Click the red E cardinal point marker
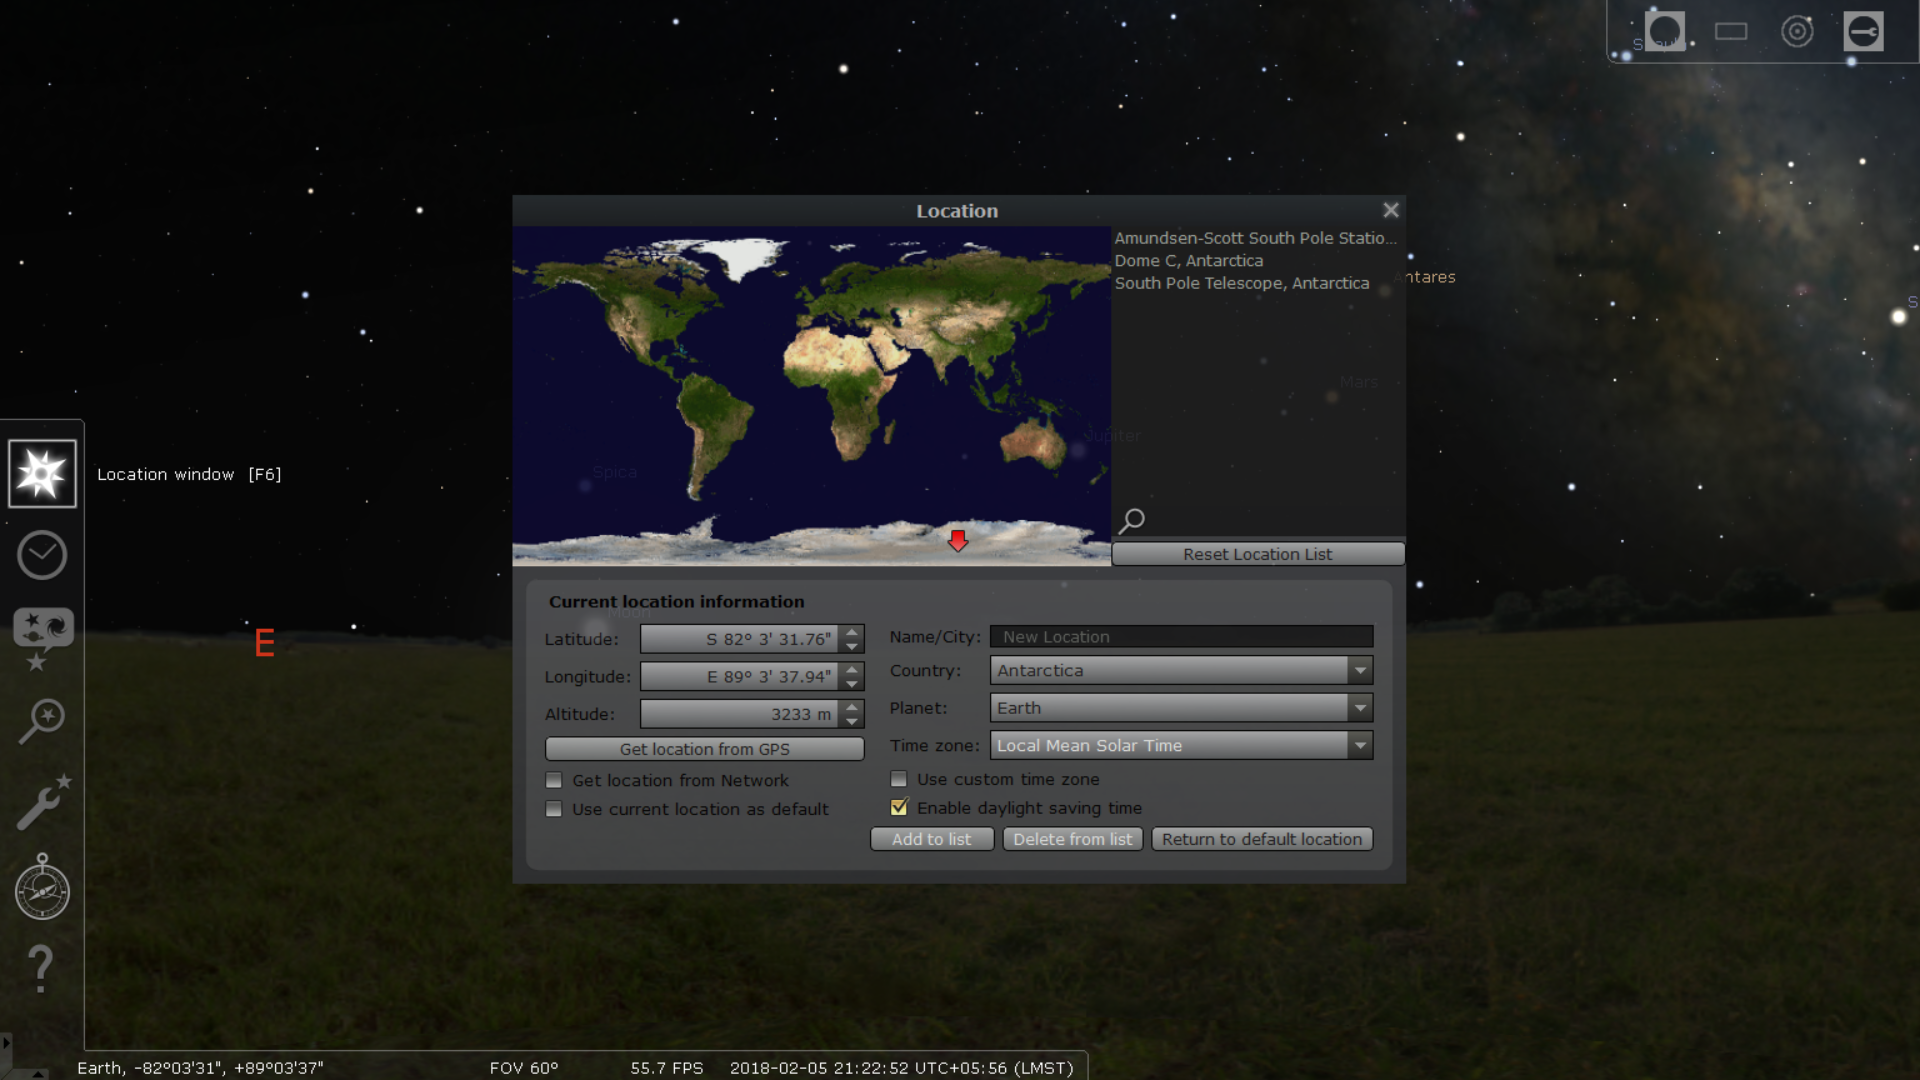The width and height of the screenshot is (1920, 1080). 264,643
